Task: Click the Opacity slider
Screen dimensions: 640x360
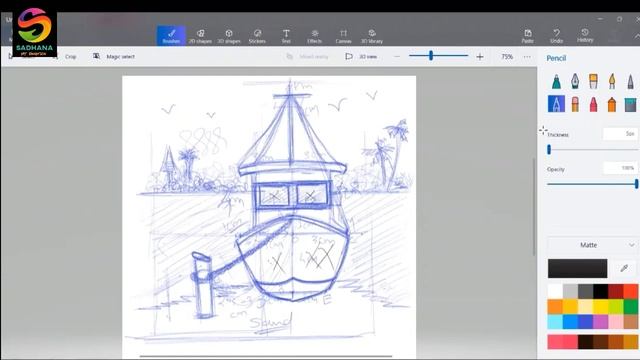Action: point(593,184)
